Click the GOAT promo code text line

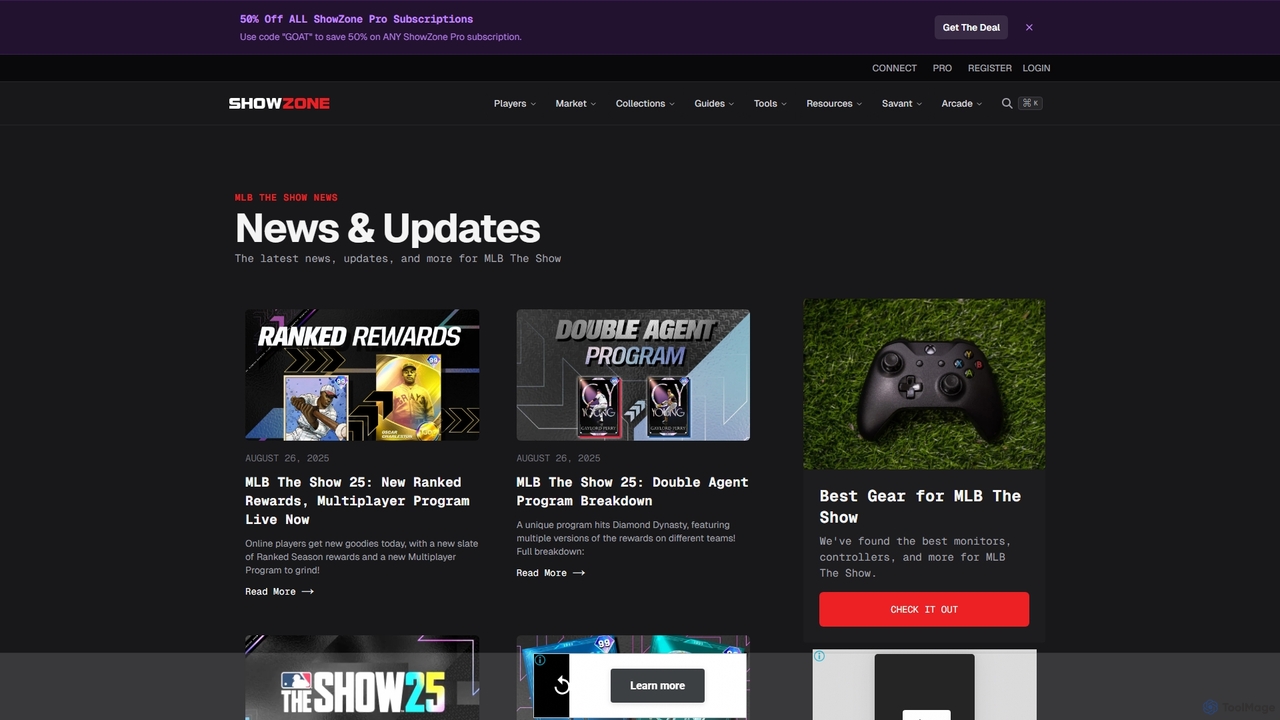pyautogui.click(x=380, y=37)
